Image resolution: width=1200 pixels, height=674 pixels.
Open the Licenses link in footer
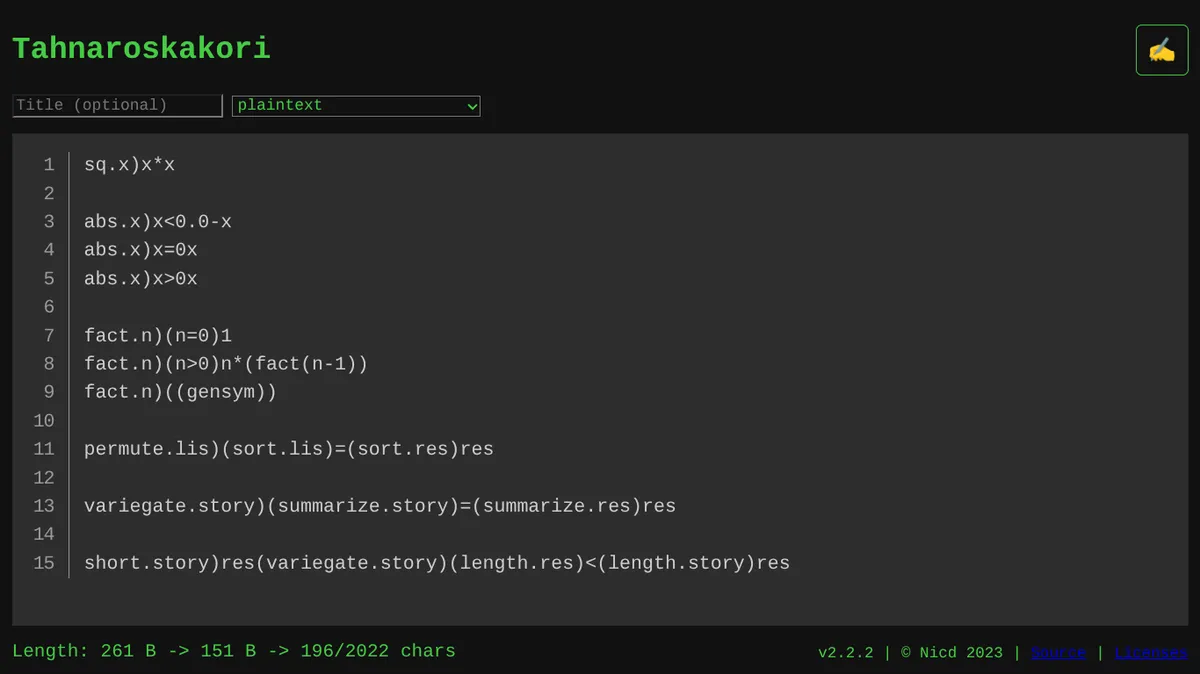(x=1151, y=652)
